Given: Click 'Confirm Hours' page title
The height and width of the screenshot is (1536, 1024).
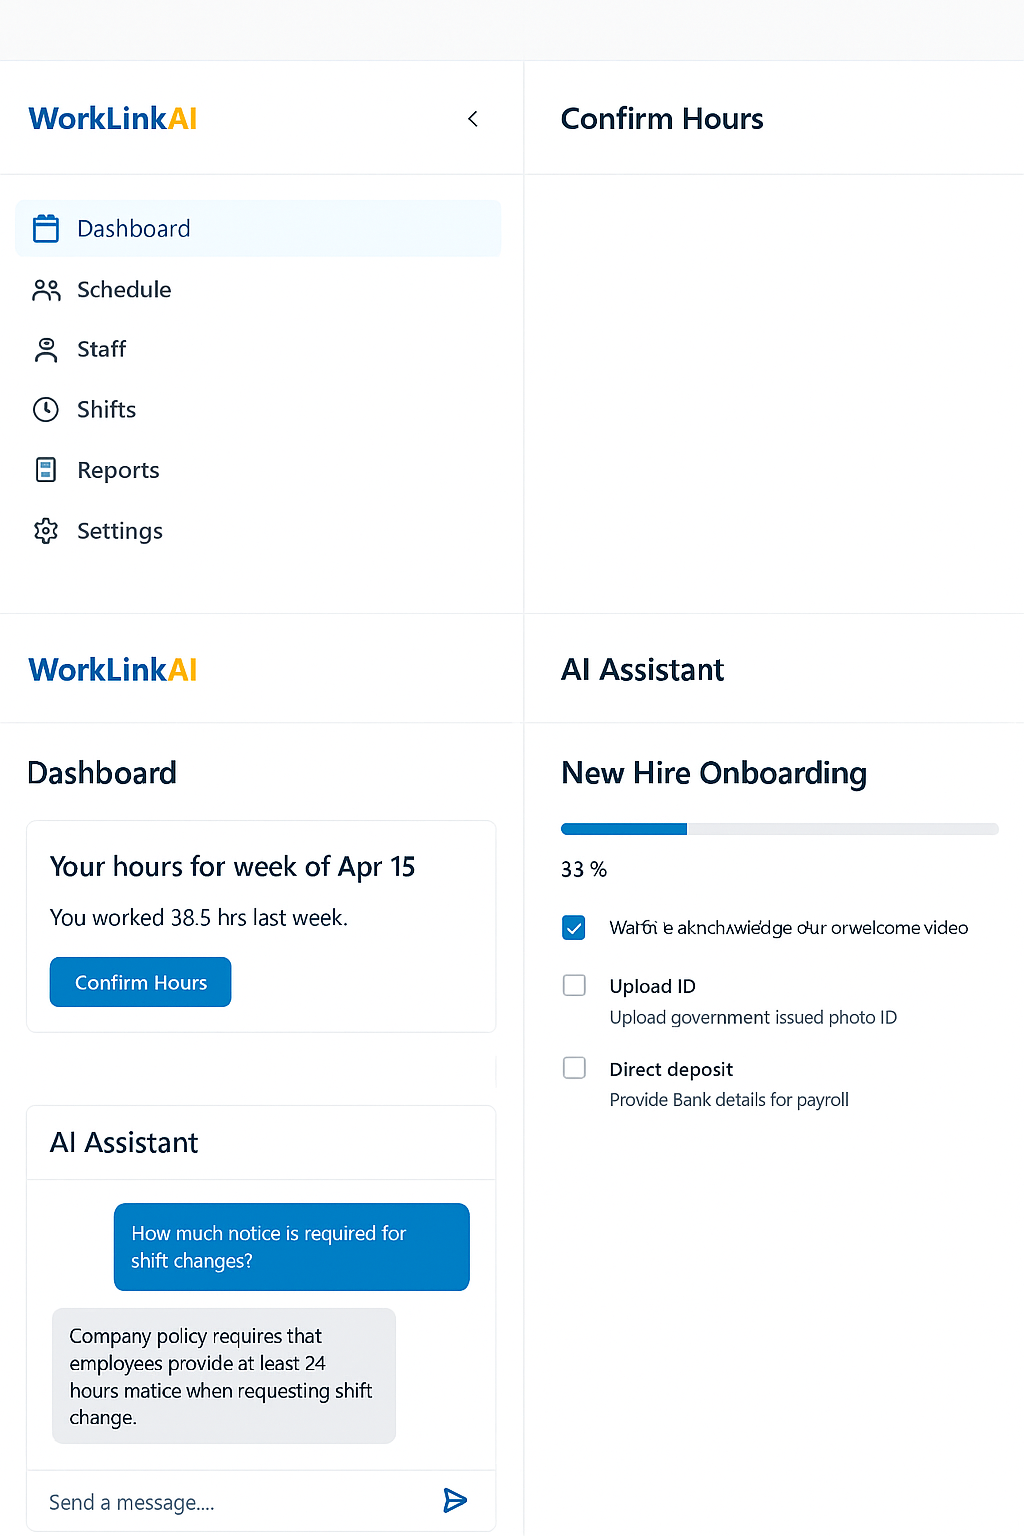Looking at the screenshot, I should (662, 119).
